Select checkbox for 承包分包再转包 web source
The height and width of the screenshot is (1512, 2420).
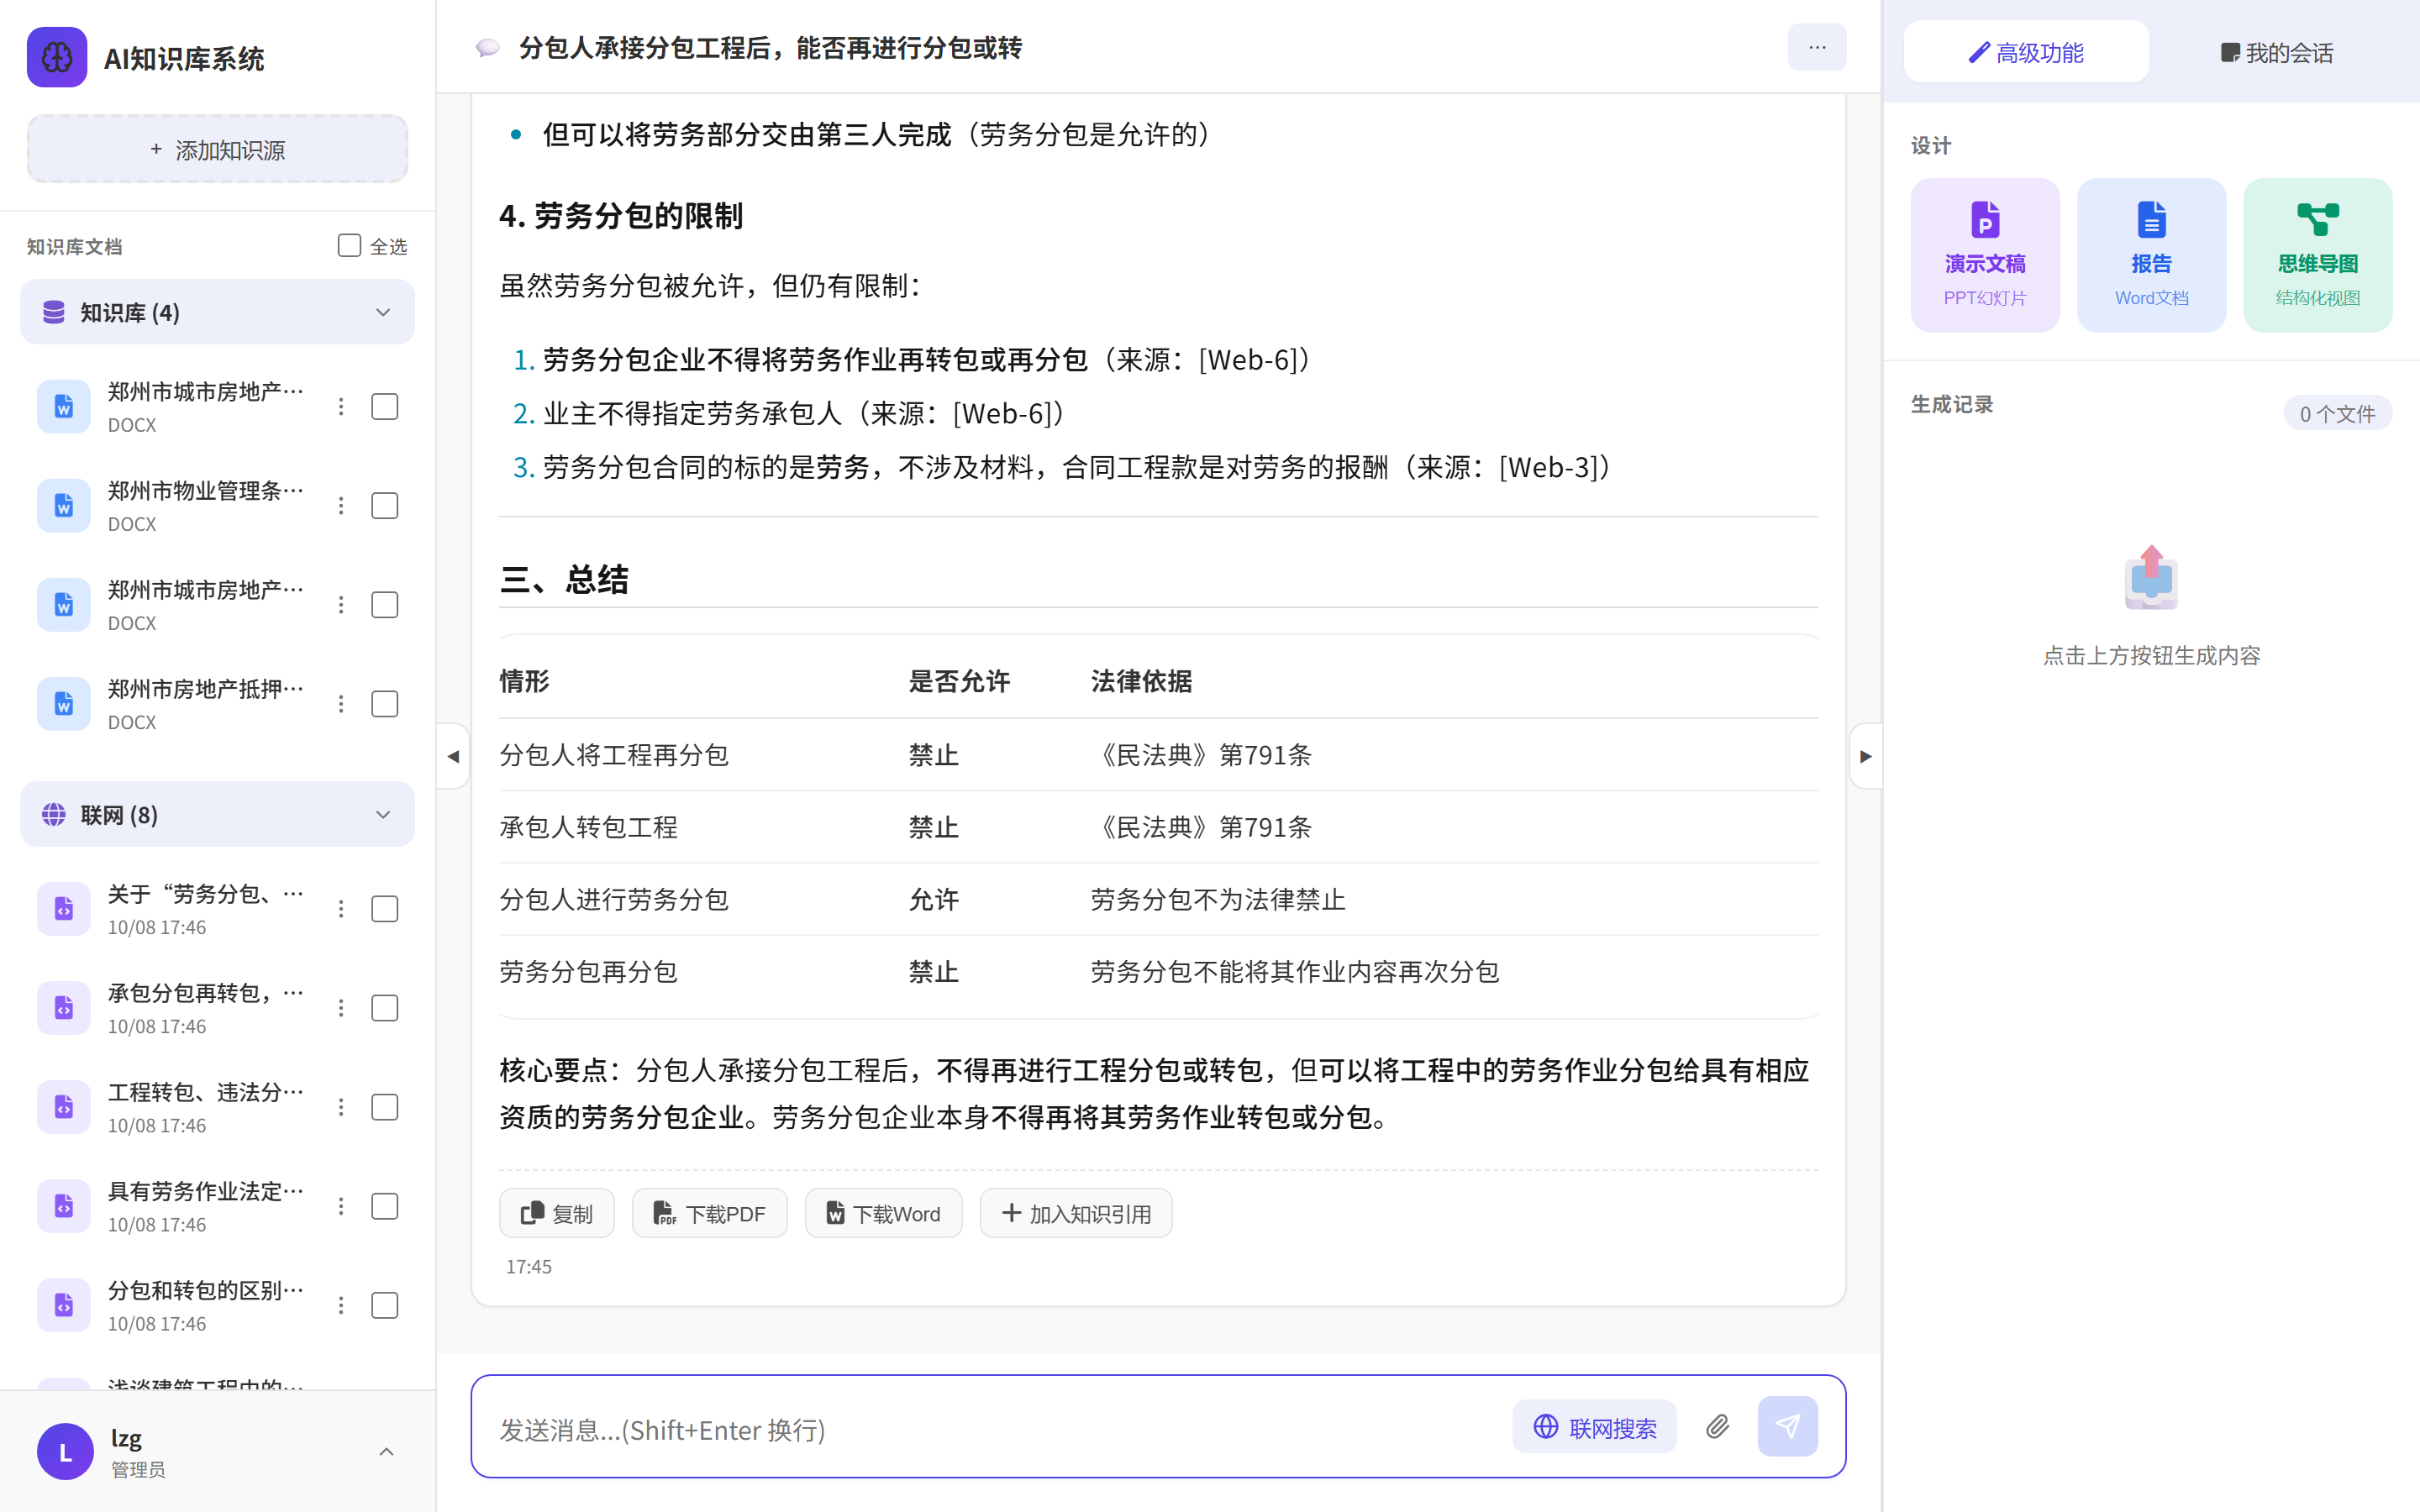(x=385, y=1008)
